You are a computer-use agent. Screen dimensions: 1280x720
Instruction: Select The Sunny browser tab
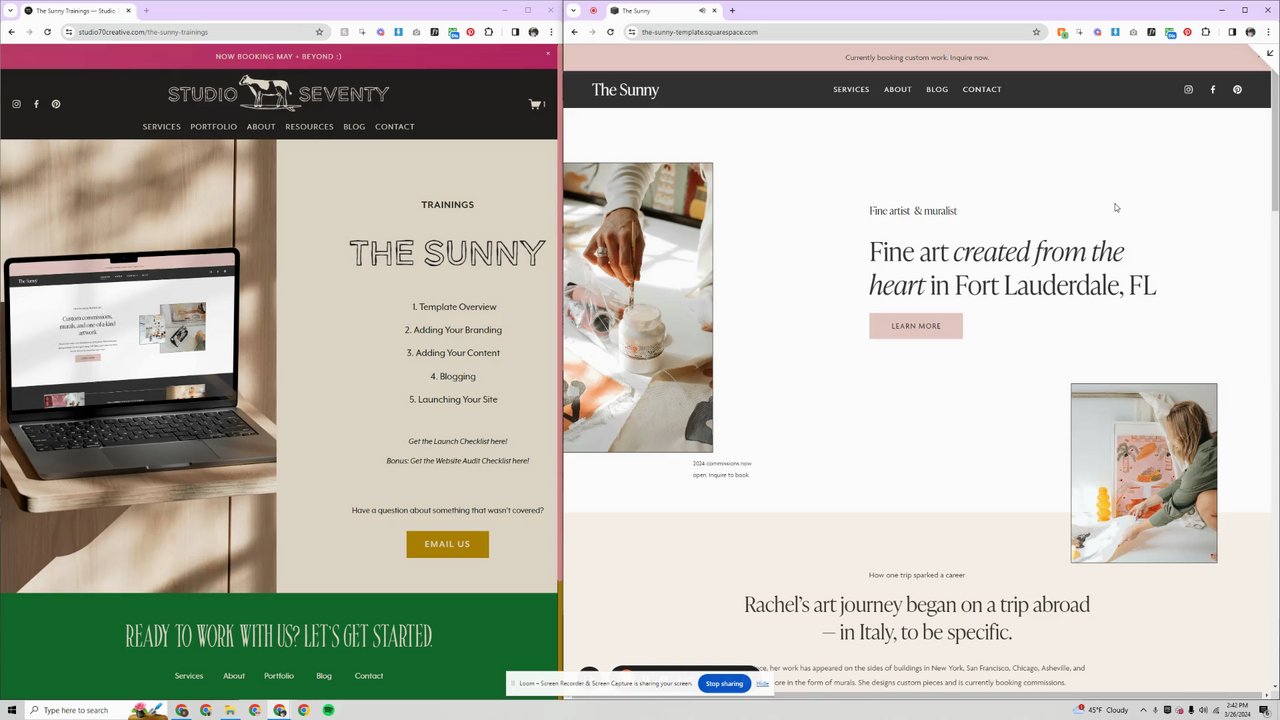point(664,11)
